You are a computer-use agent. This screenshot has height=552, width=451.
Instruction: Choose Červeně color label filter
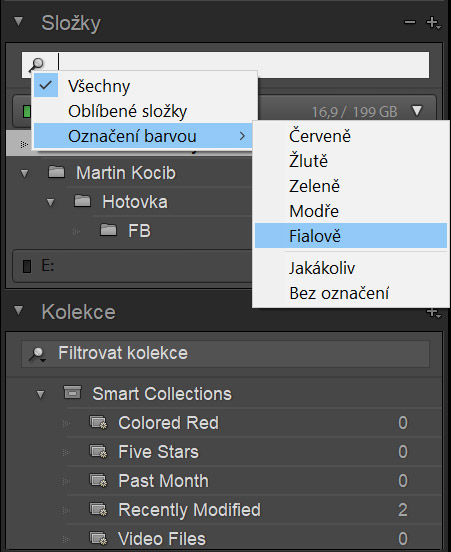click(351, 136)
